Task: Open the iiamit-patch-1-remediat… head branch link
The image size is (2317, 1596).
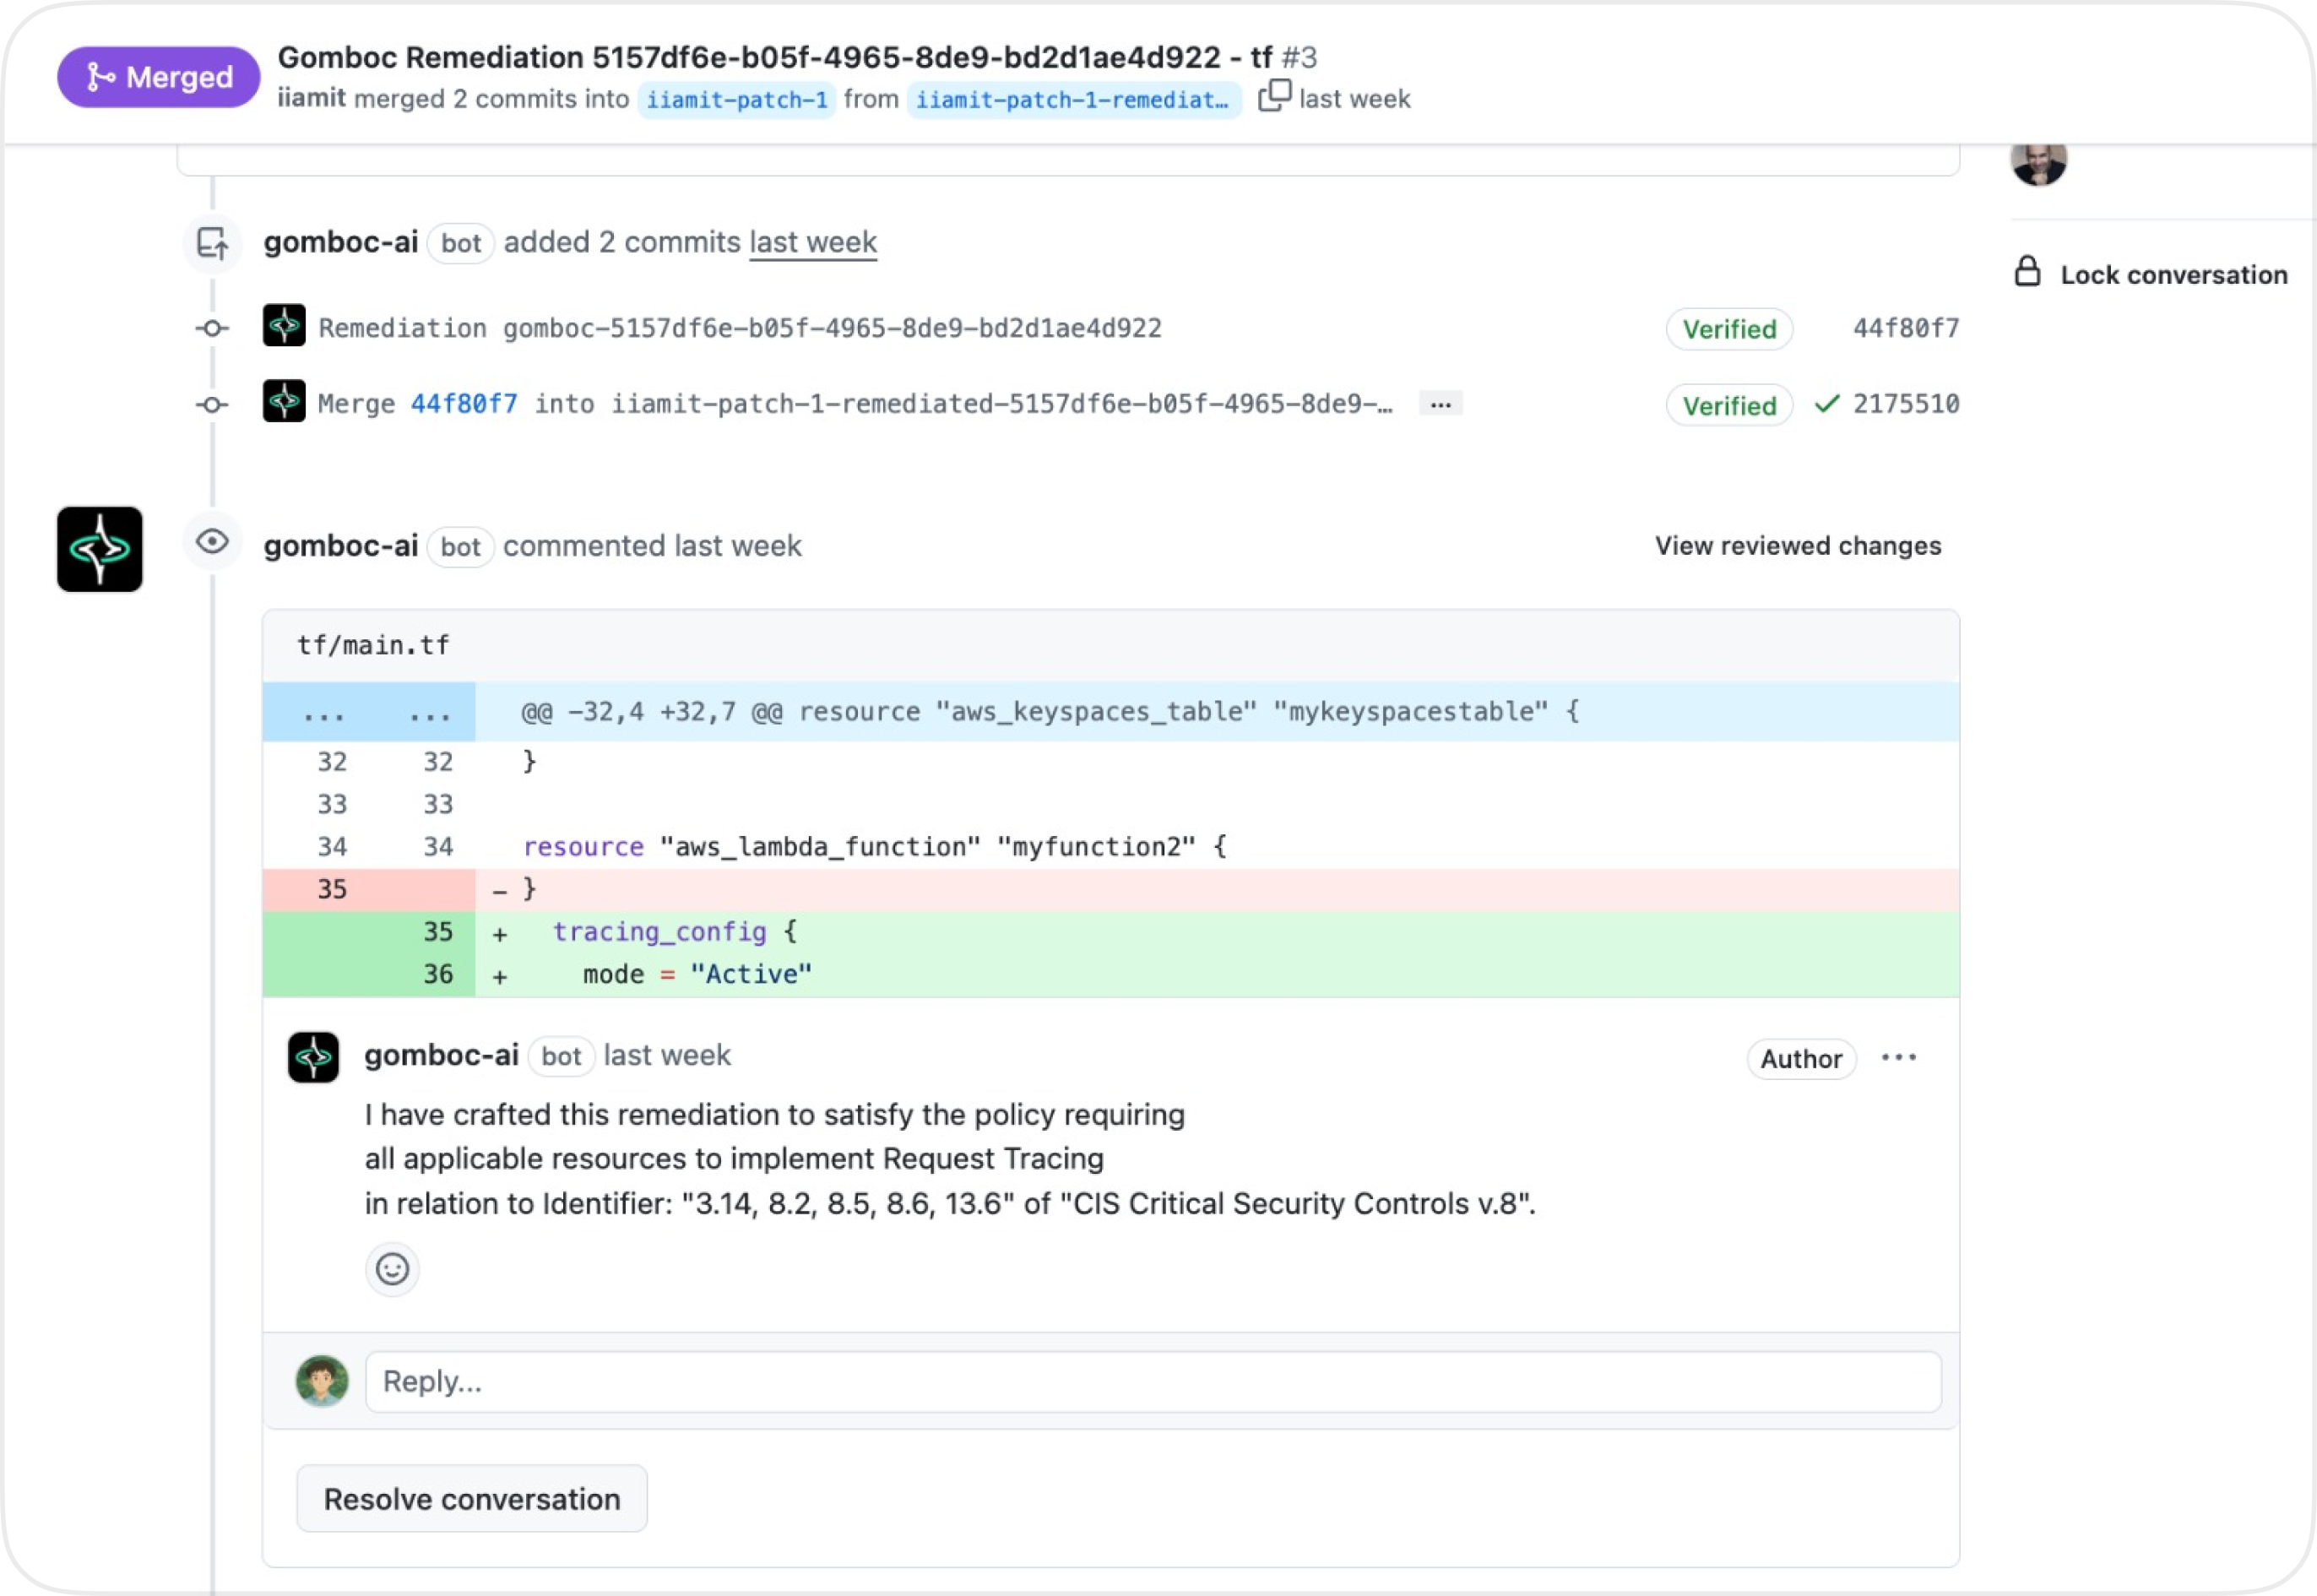Action: click(x=1073, y=100)
